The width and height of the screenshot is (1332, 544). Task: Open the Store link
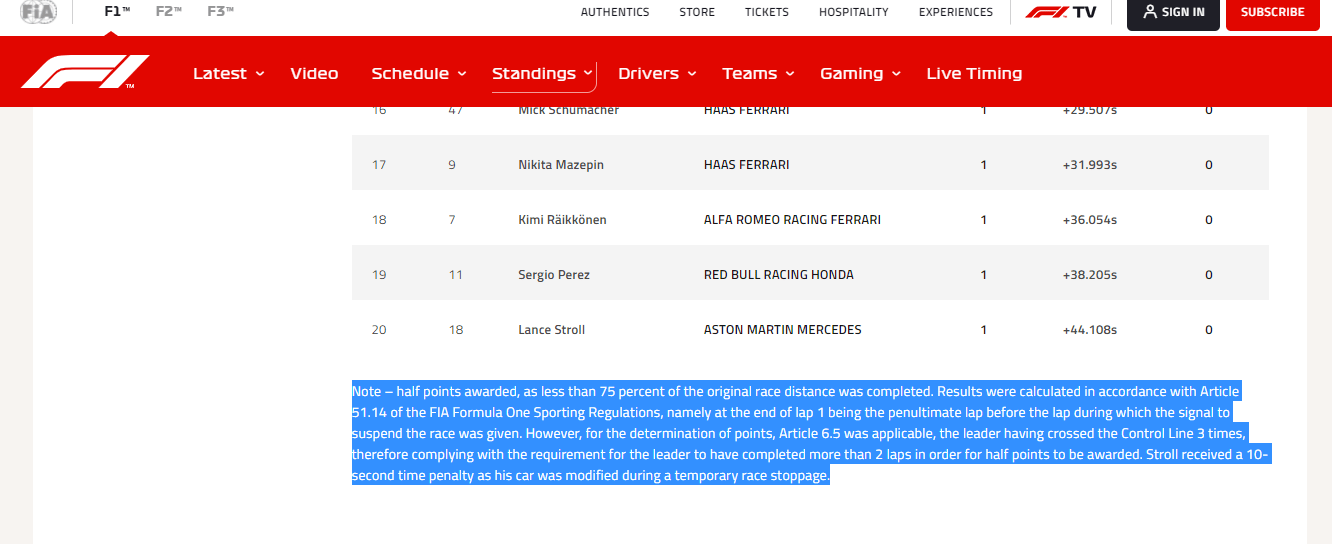tap(697, 12)
